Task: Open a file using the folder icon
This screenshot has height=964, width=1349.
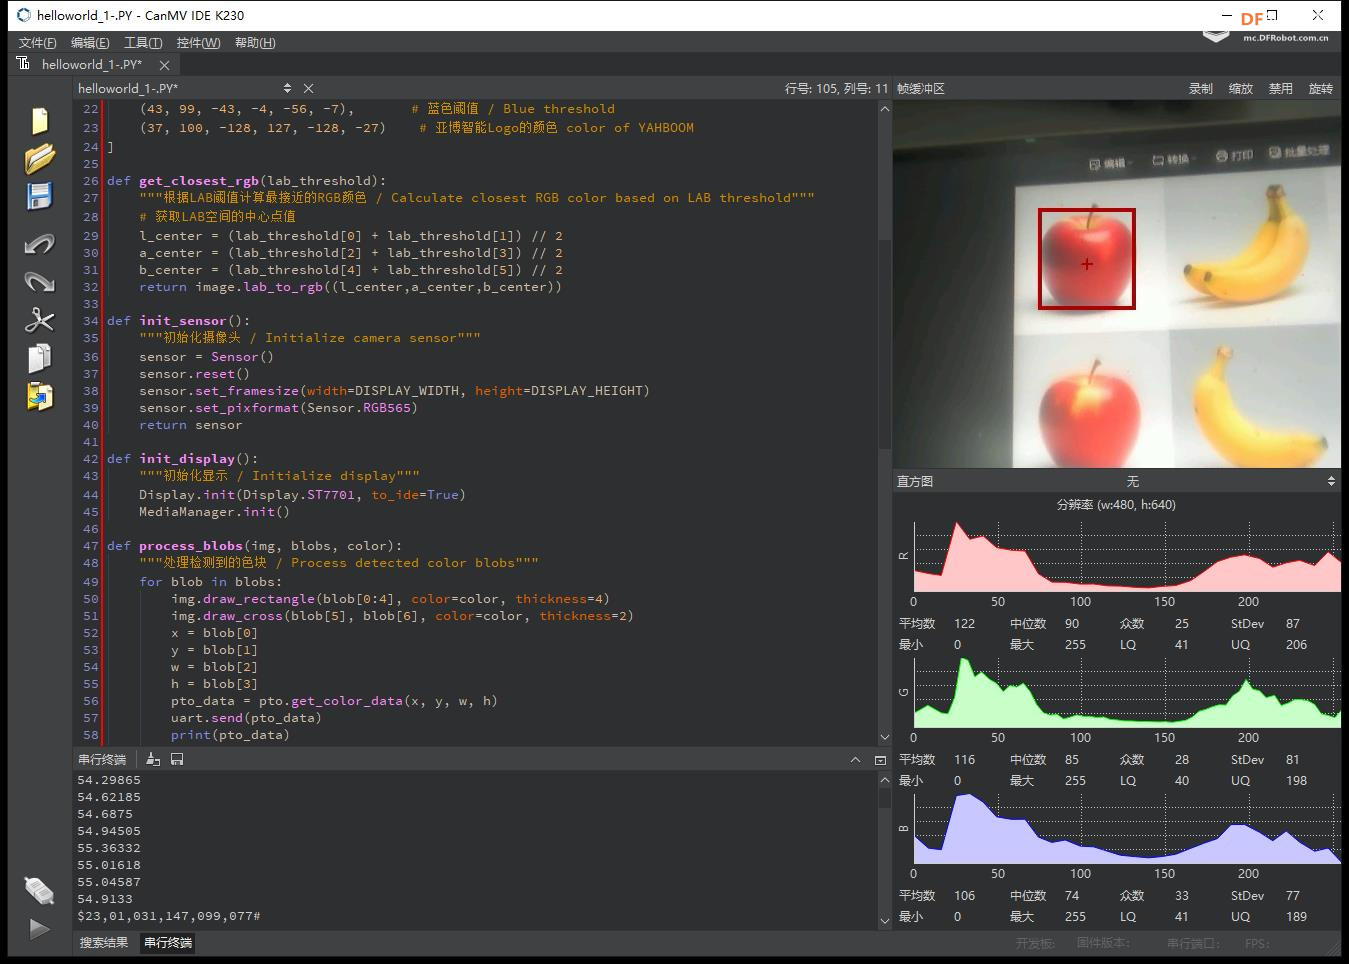Action: click(39, 158)
